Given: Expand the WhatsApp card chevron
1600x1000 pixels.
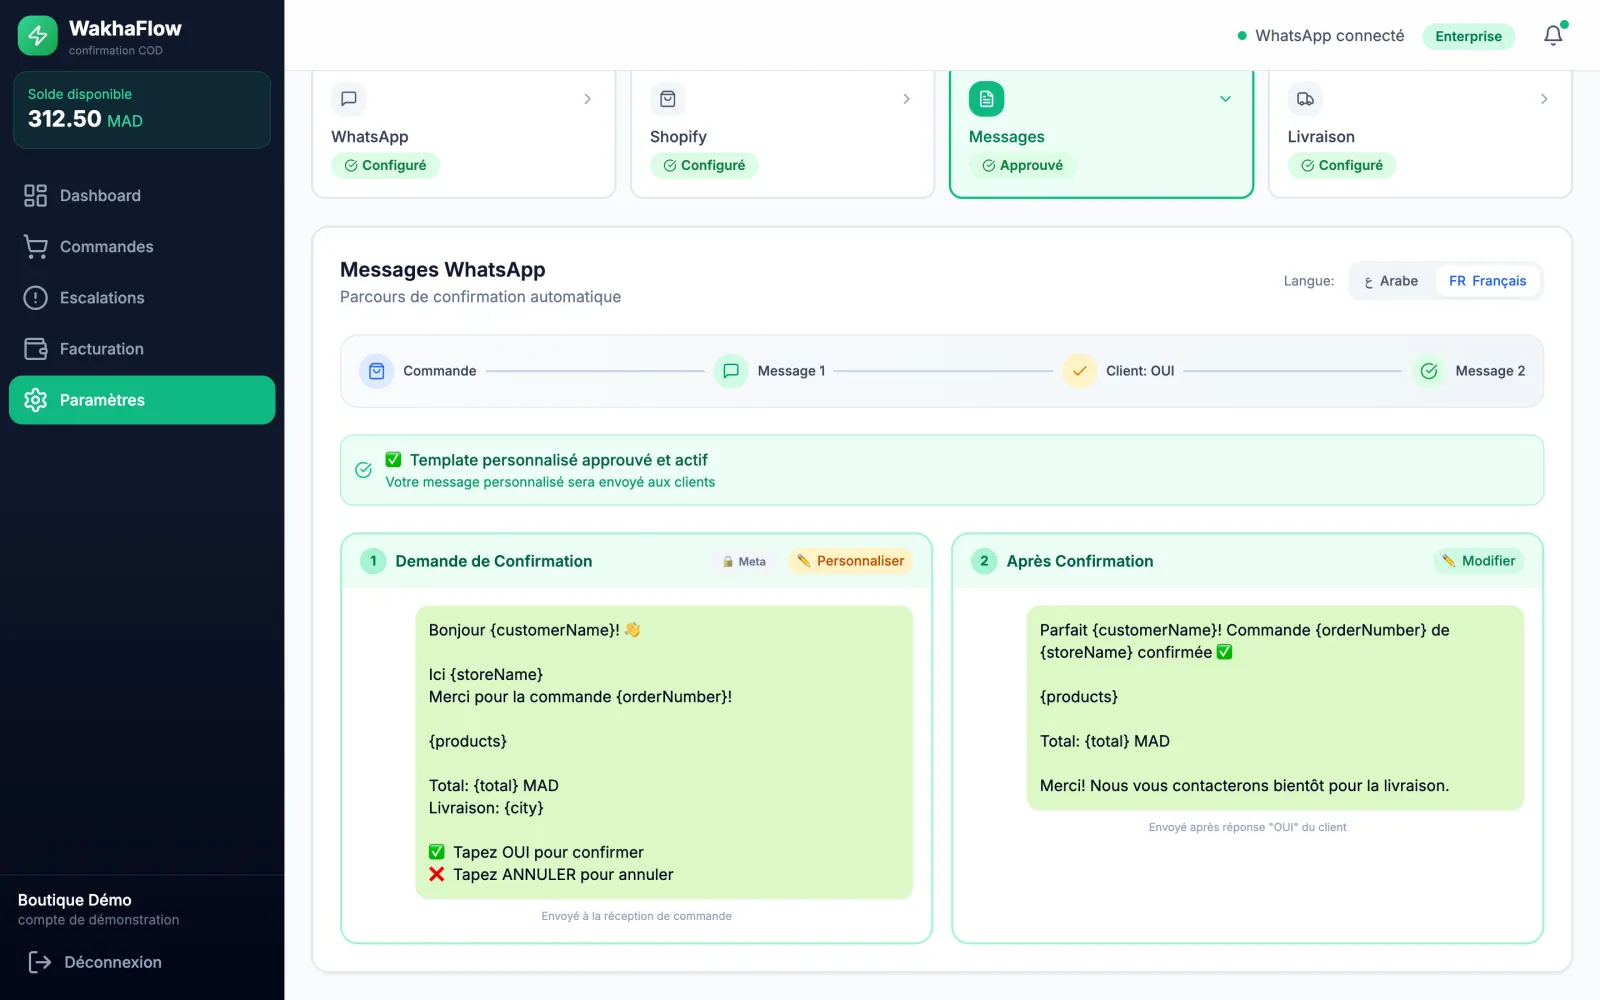Looking at the screenshot, I should pyautogui.click(x=588, y=99).
